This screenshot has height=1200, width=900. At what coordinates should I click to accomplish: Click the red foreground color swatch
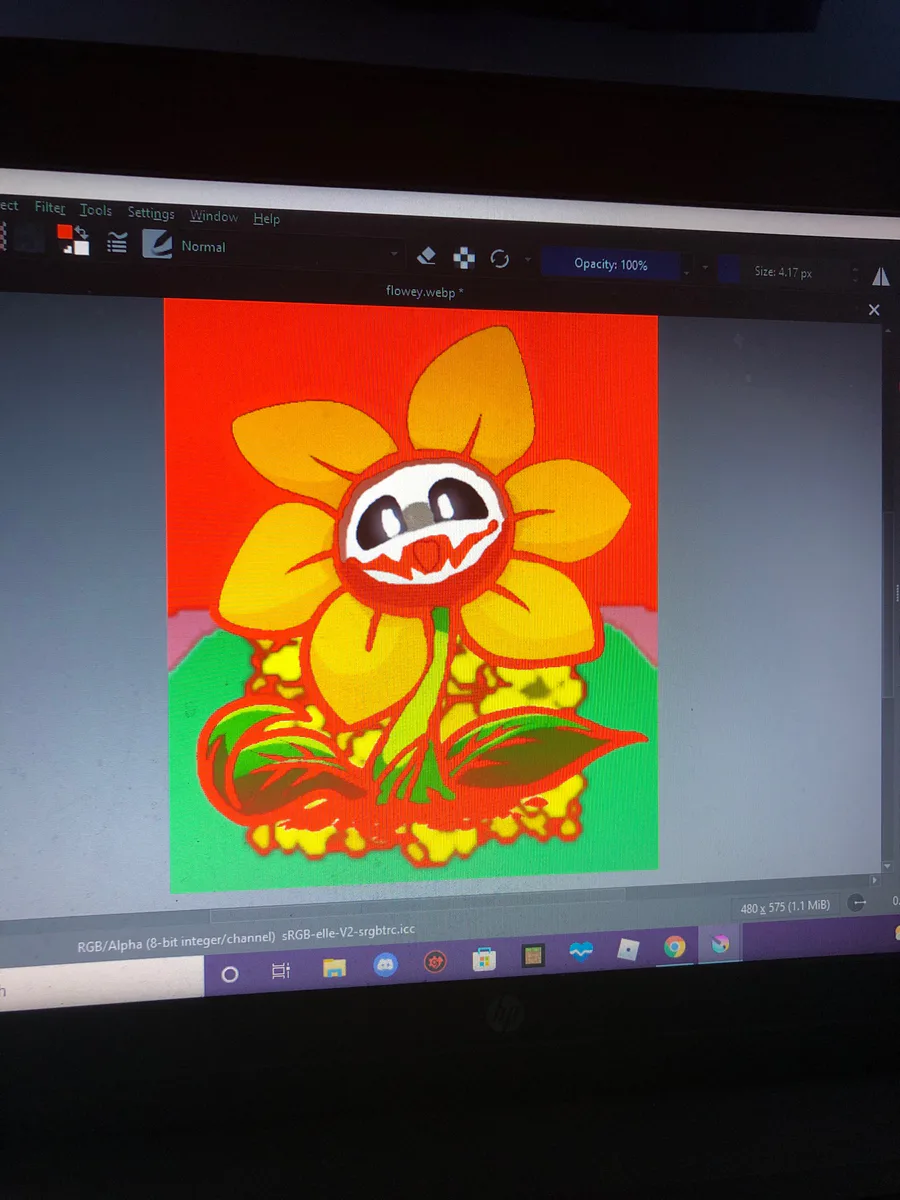point(66,232)
